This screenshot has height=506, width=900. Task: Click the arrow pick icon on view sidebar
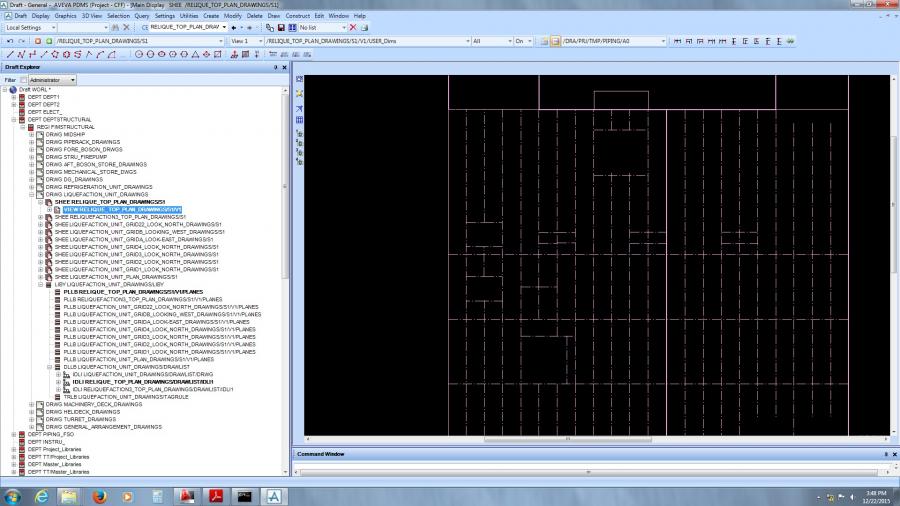299,108
